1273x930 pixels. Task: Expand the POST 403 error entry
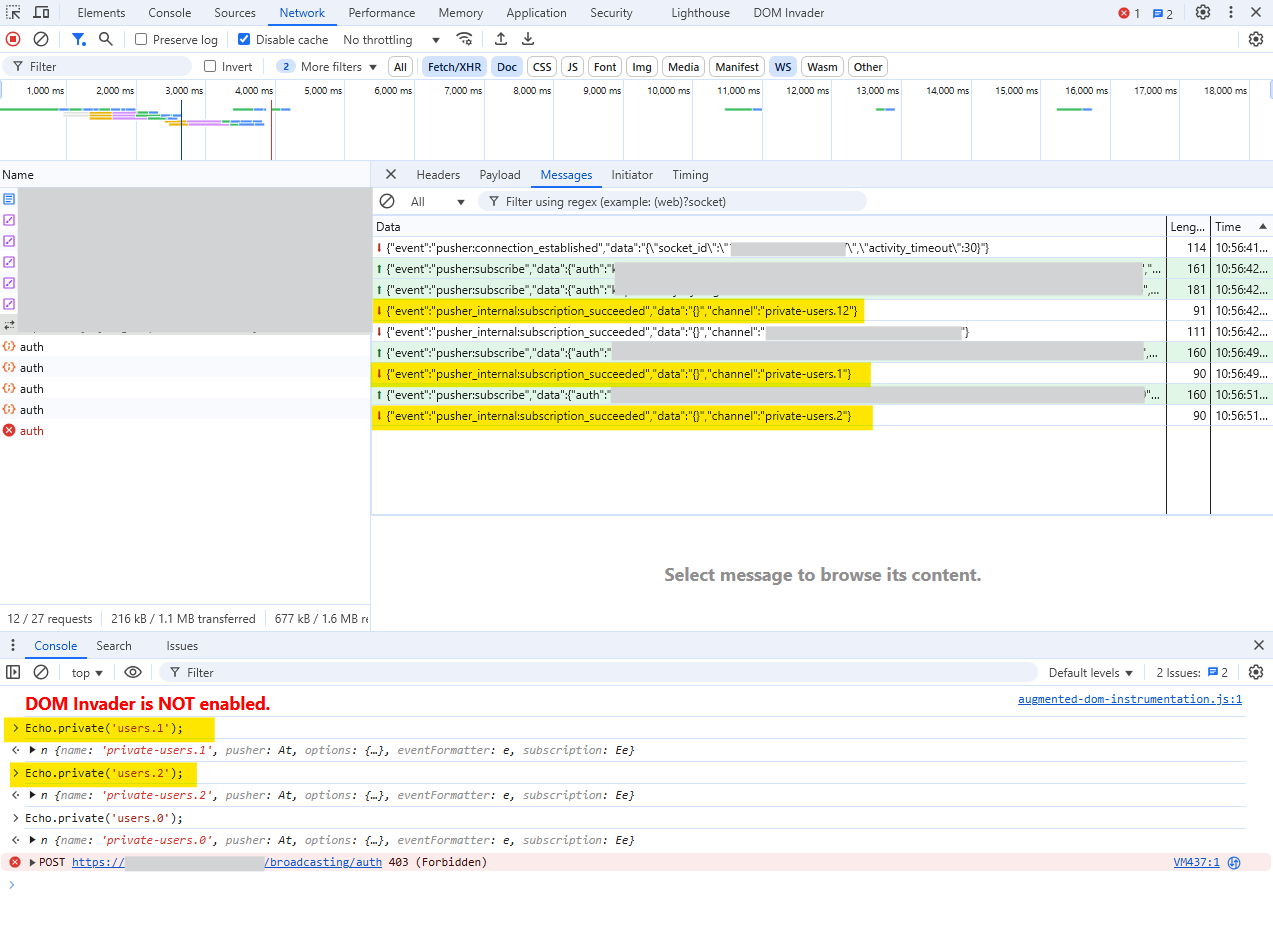[33, 862]
